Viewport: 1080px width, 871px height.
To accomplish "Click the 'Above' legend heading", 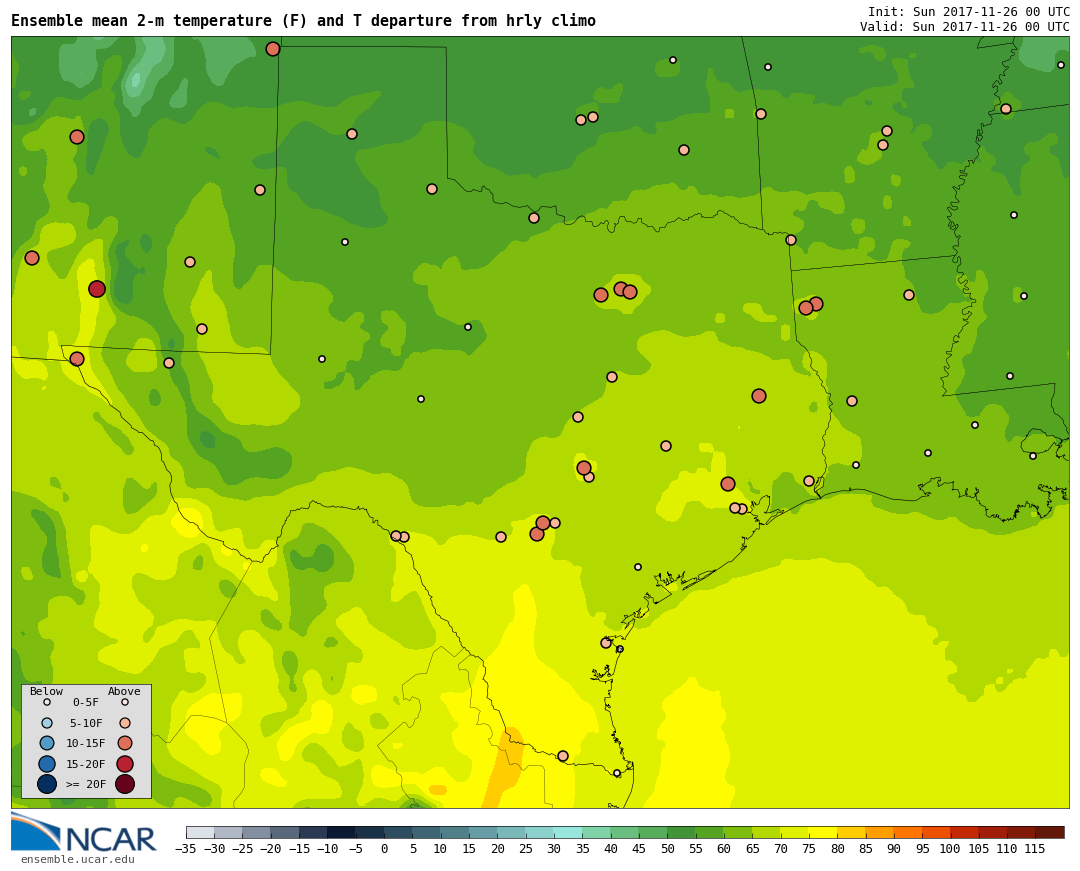I will tap(124, 691).
